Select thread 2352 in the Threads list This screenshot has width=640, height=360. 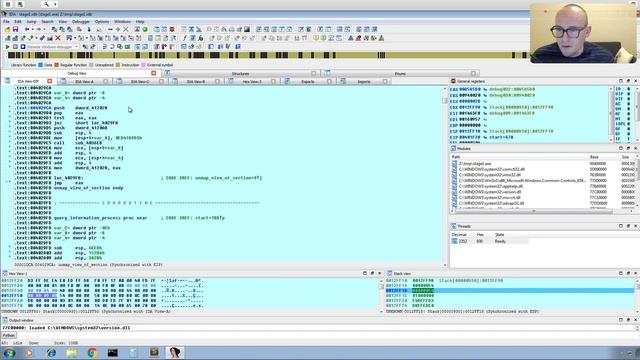tap(489, 241)
